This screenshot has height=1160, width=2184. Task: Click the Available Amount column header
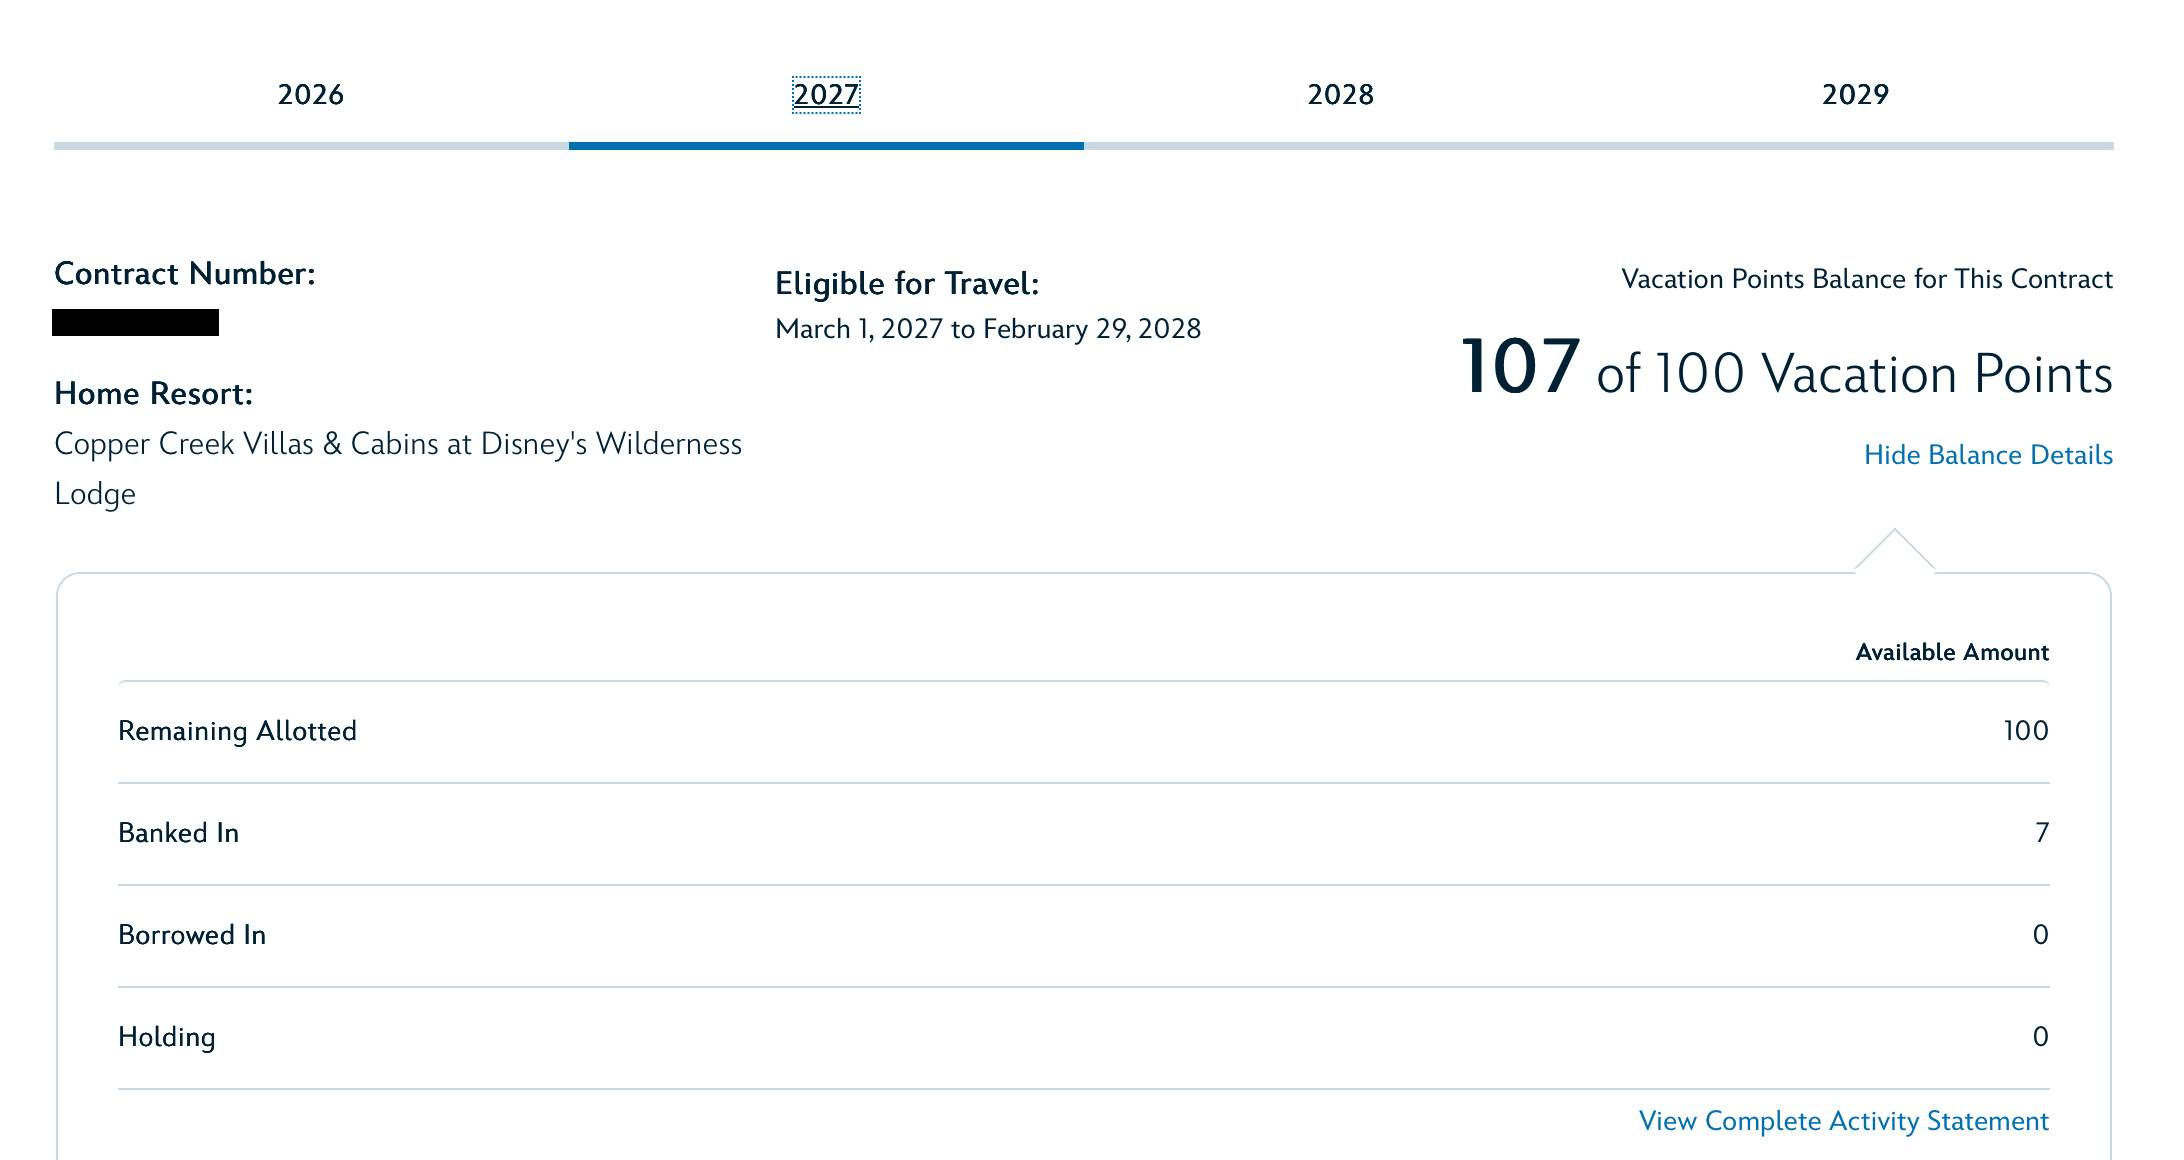1952,652
